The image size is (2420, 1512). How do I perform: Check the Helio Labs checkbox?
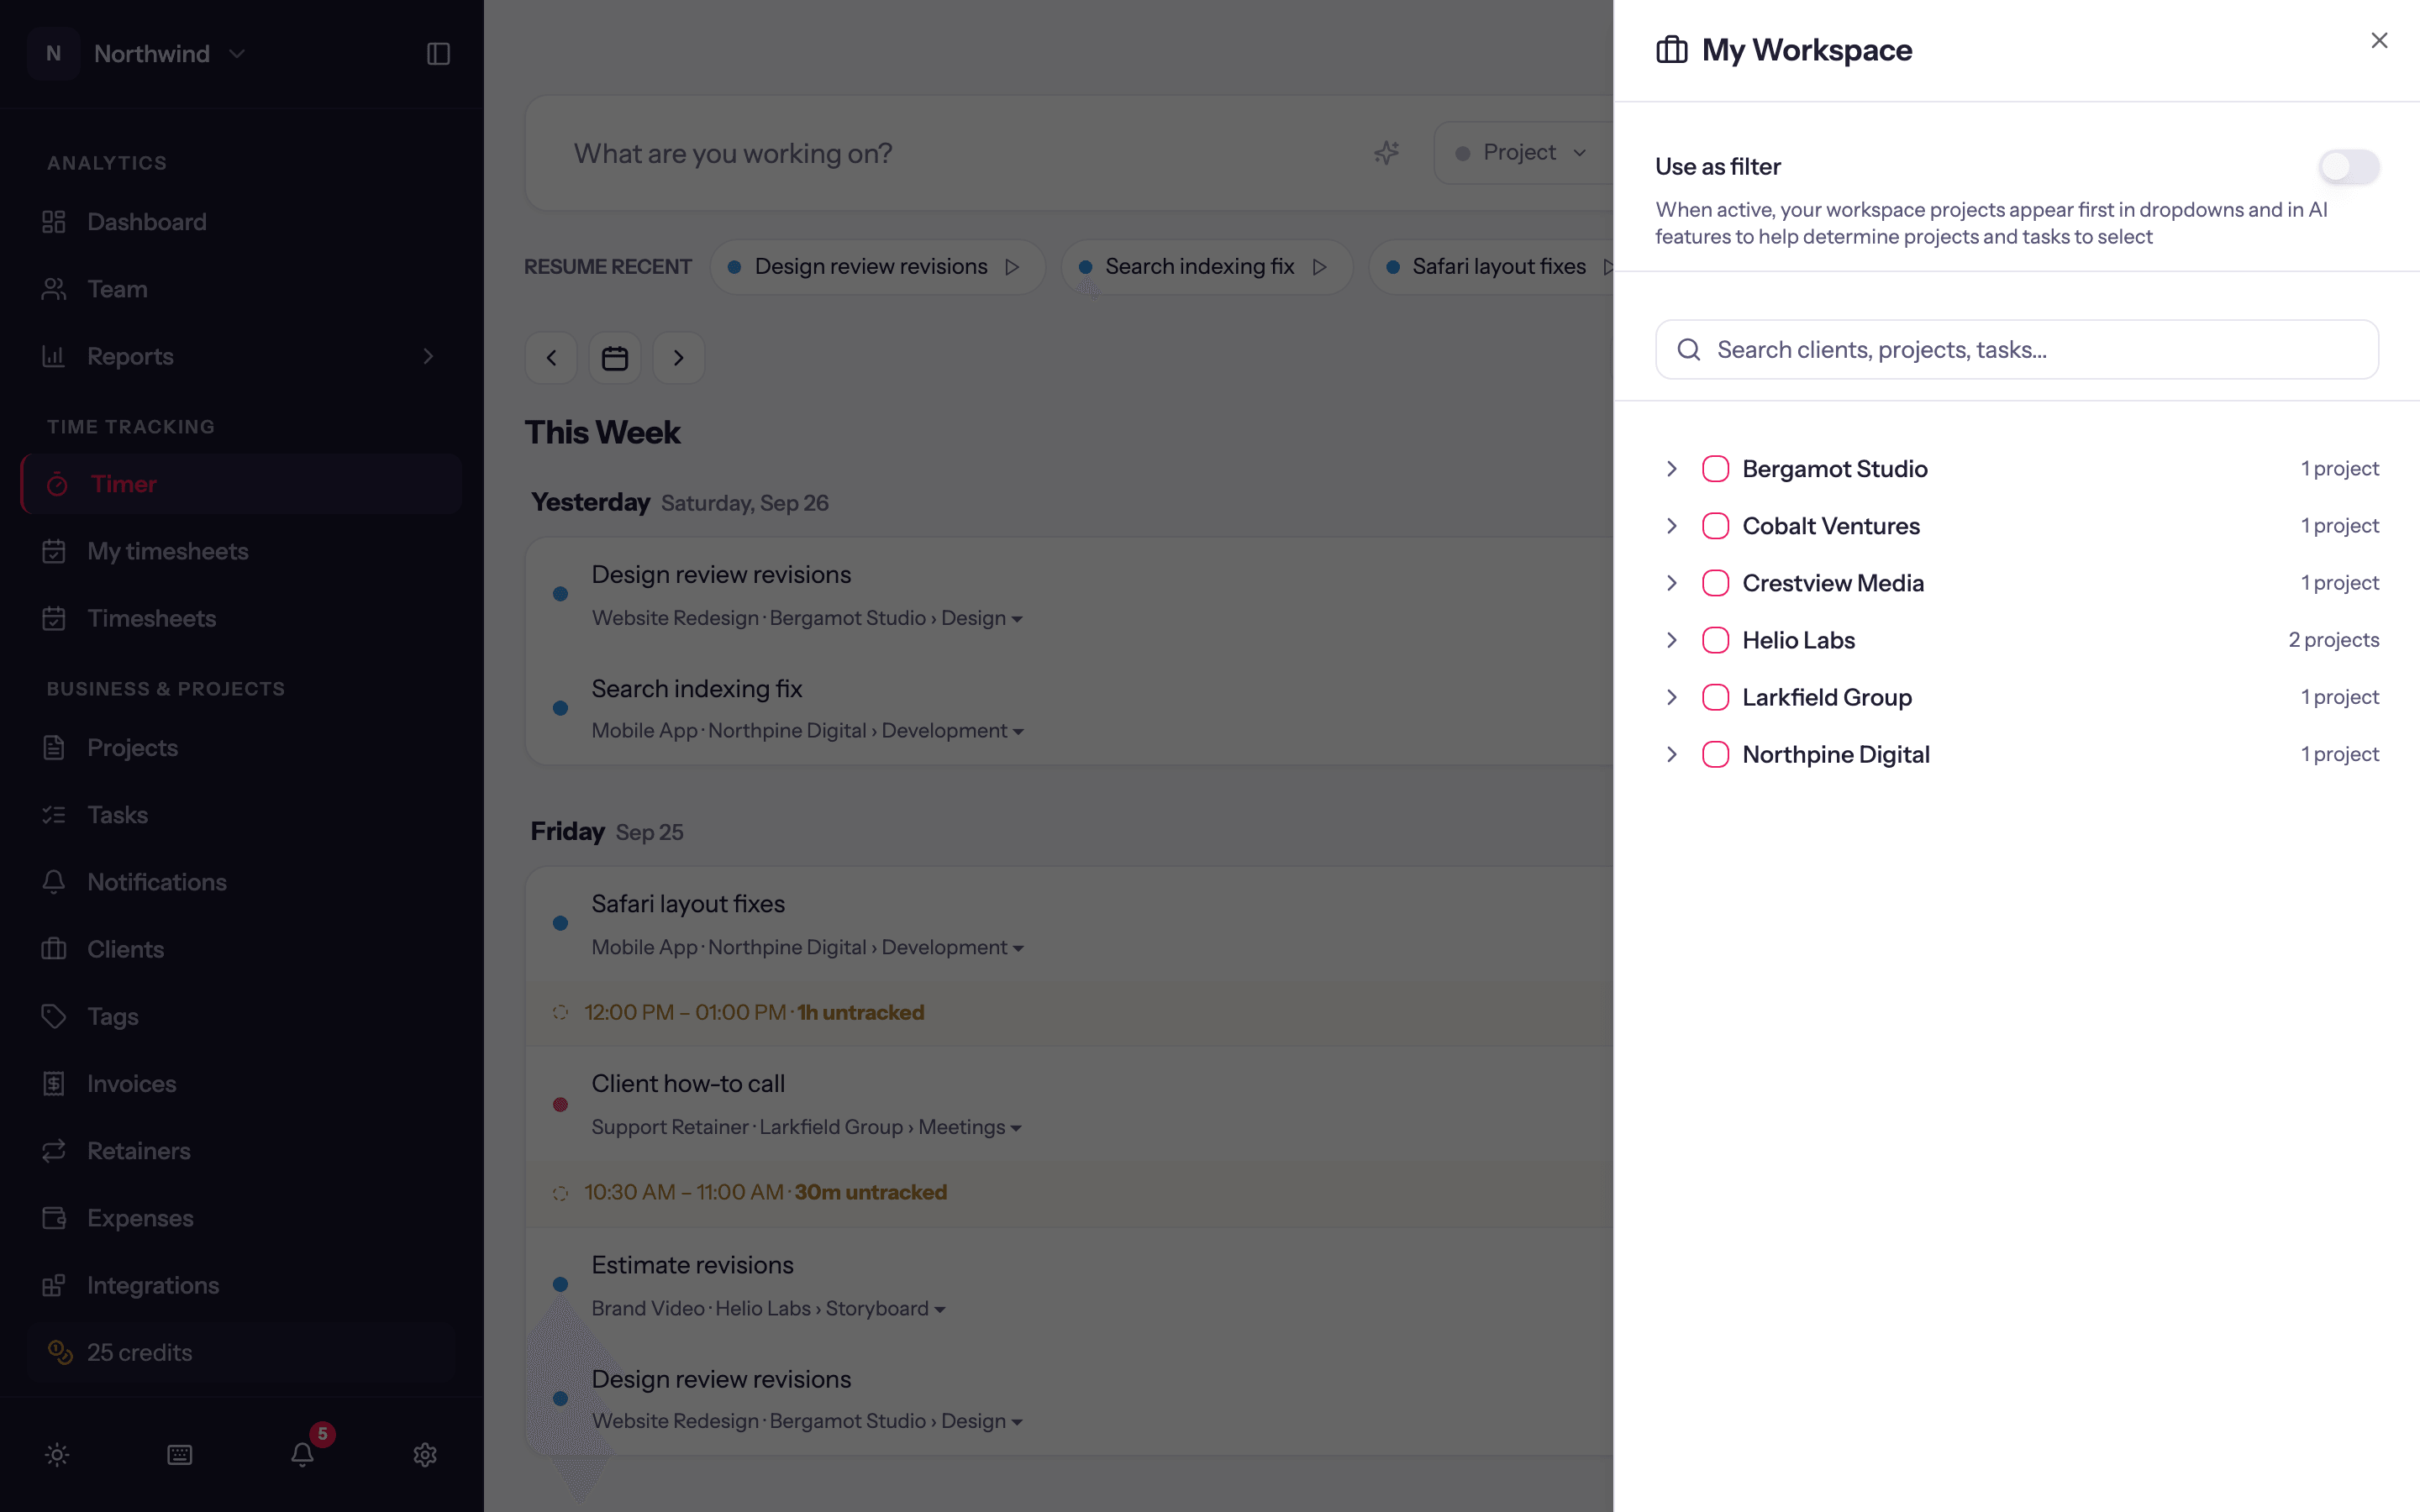click(1716, 640)
